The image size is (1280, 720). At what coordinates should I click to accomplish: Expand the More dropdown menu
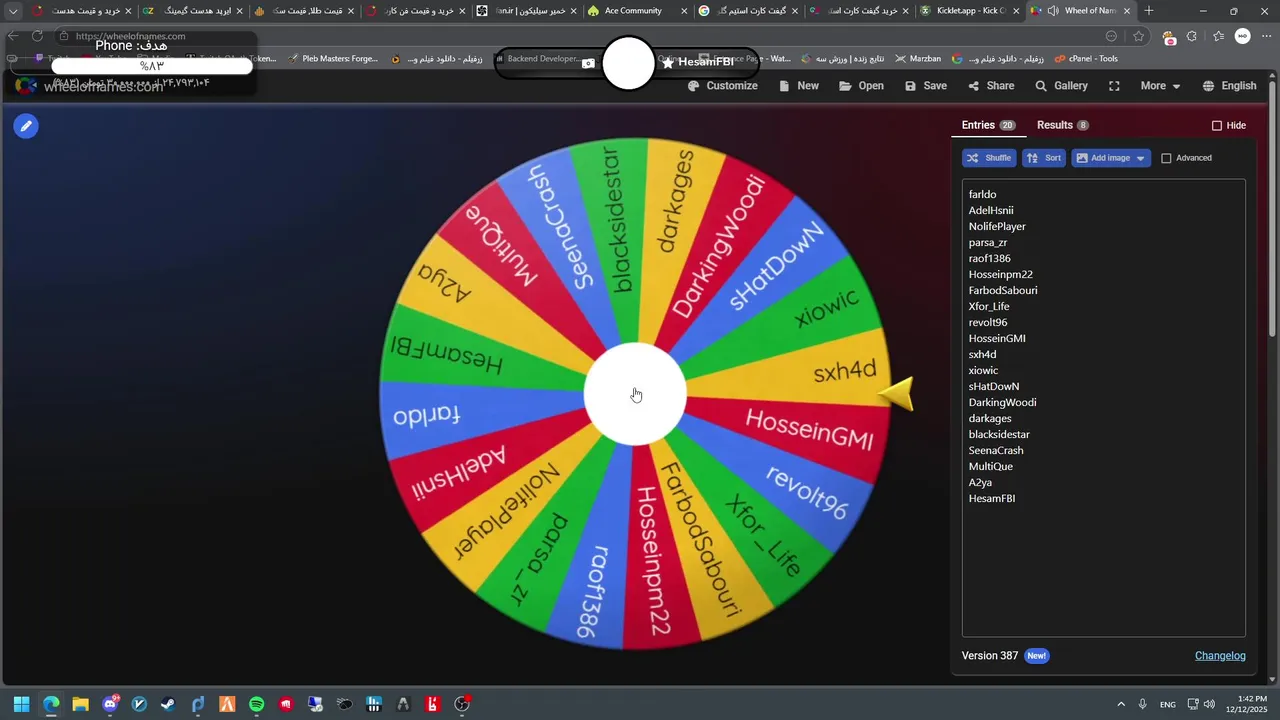[1161, 86]
